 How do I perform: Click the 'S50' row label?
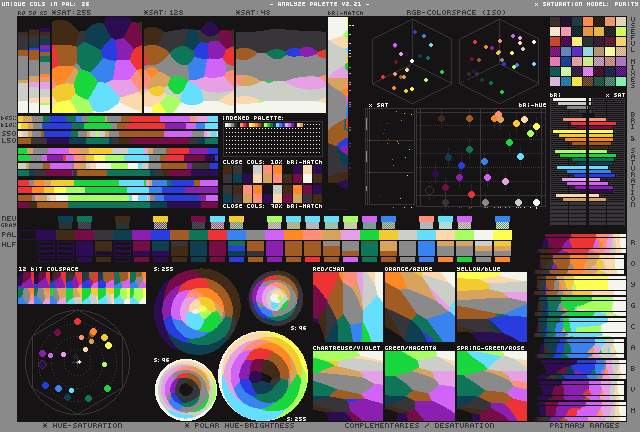[9, 134]
